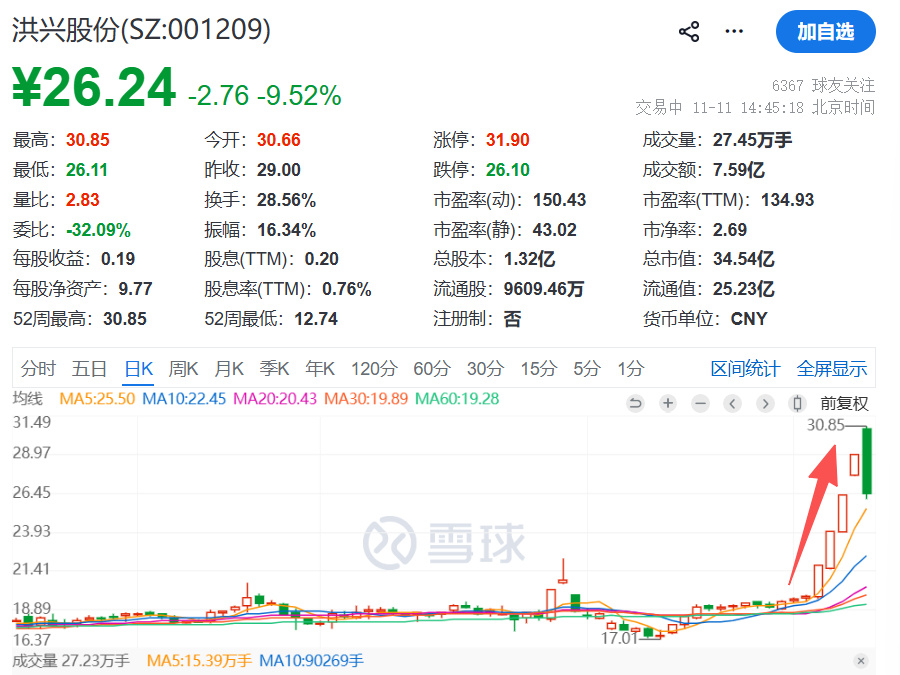Switch to the 分时 chart tab
The height and width of the screenshot is (675, 900).
point(38,369)
